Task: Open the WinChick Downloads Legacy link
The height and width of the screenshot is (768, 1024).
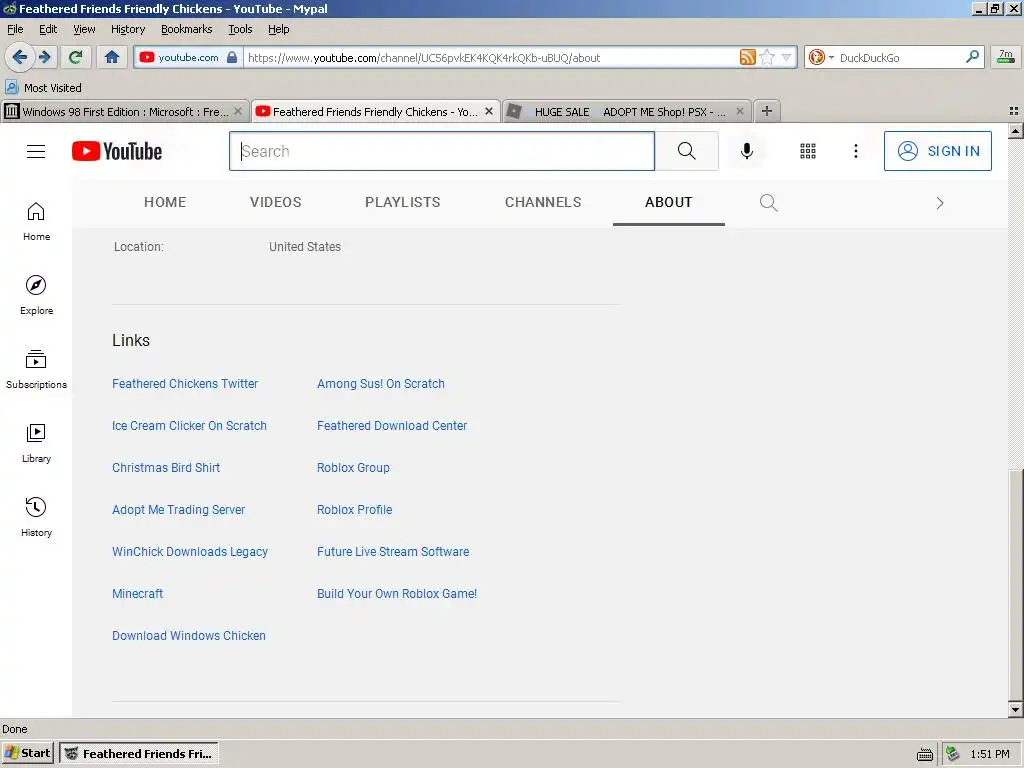Action: pyautogui.click(x=190, y=552)
